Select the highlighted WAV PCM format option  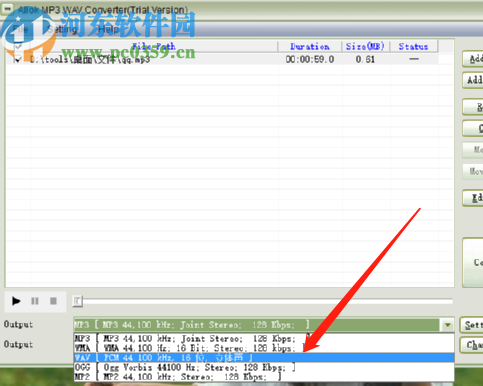(x=264, y=358)
